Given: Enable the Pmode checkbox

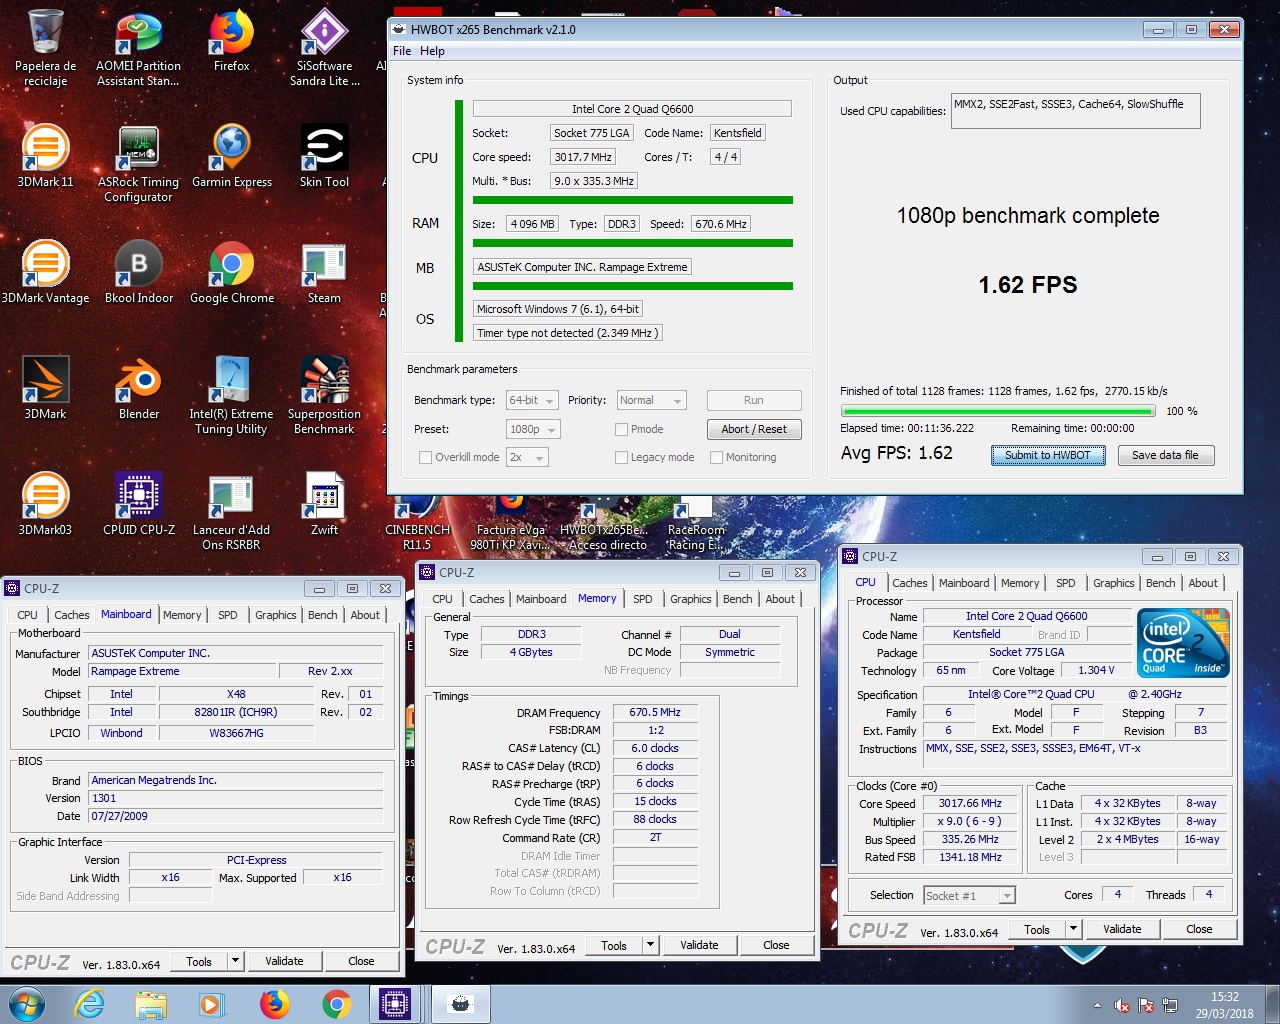Looking at the screenshot, I should click(622, 429).
